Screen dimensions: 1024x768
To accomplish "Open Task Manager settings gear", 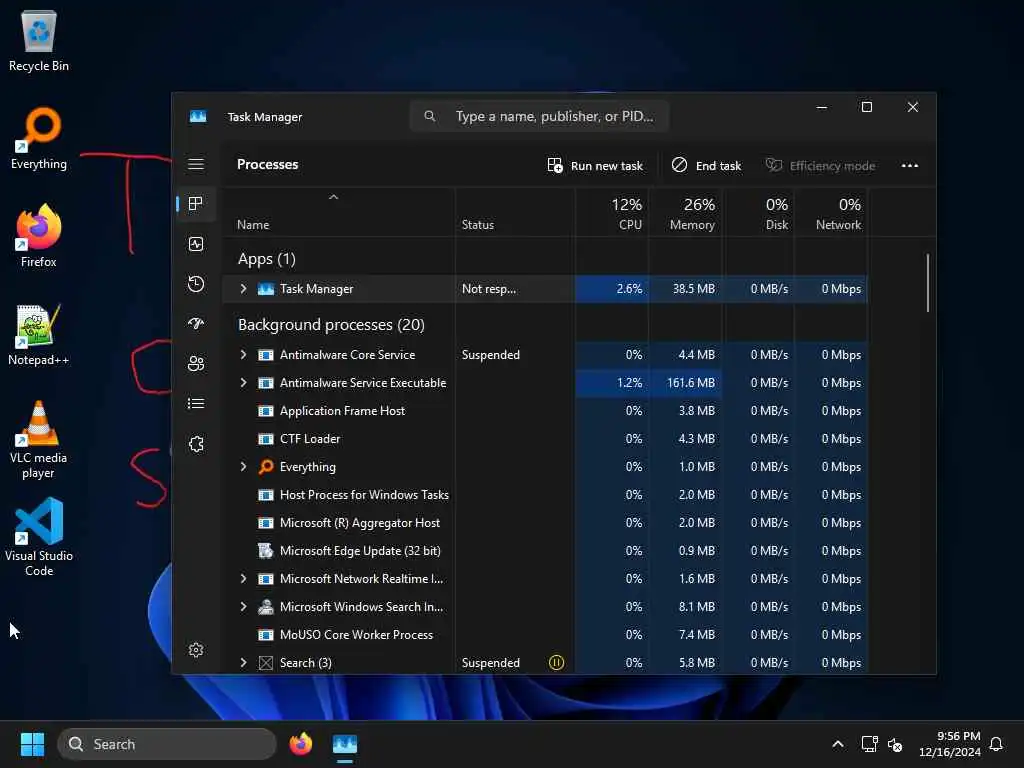I will pos(196,650).
